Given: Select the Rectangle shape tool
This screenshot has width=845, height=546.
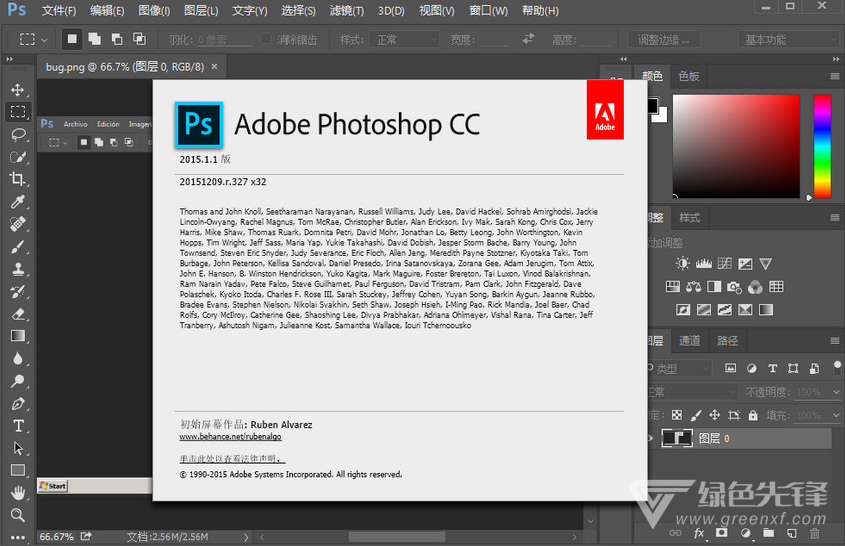Looking at the screenshot, I should pos(18,471).
